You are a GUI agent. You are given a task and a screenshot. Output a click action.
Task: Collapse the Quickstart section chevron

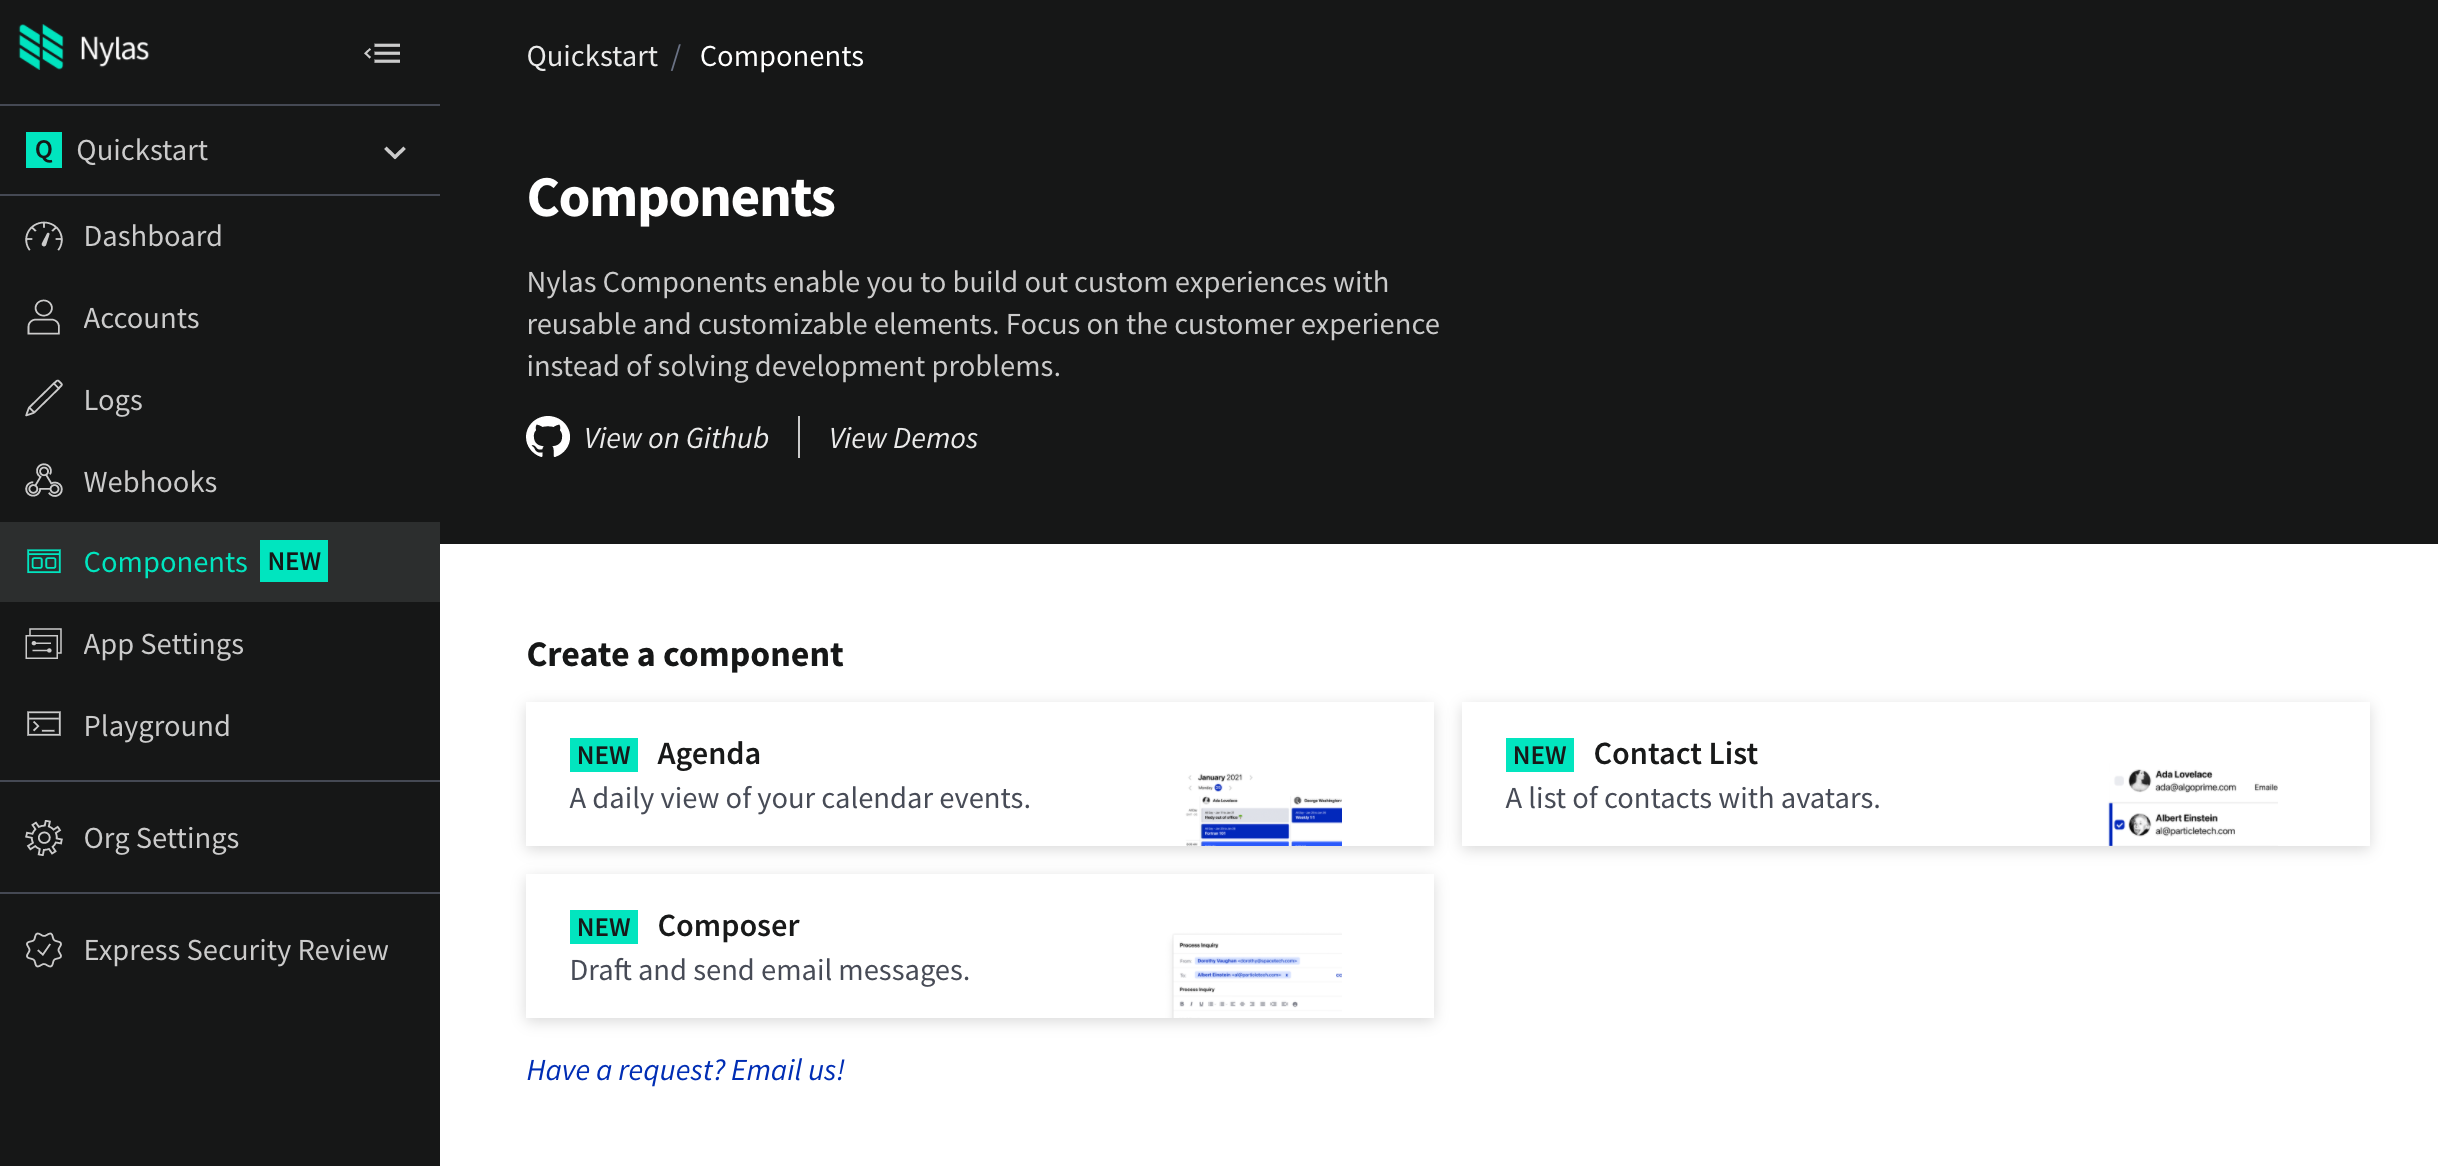395,152
